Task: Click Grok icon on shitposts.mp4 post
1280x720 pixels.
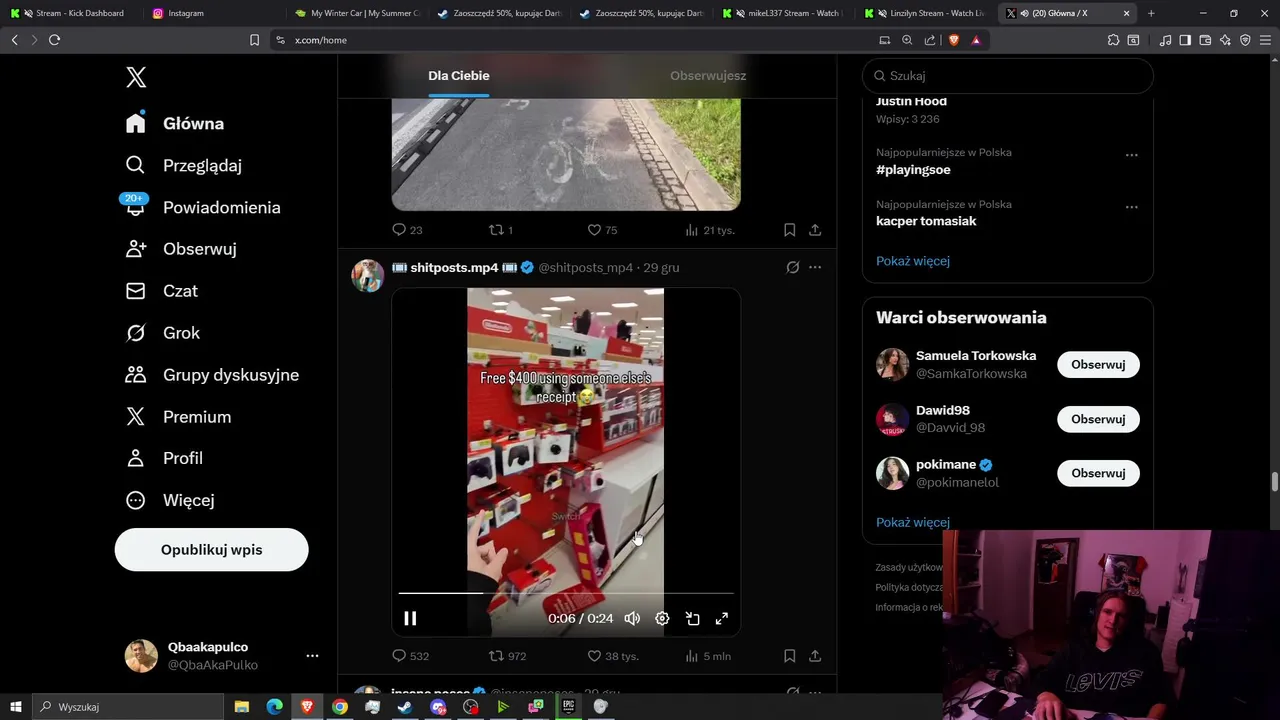Action: tap(792, 268)
